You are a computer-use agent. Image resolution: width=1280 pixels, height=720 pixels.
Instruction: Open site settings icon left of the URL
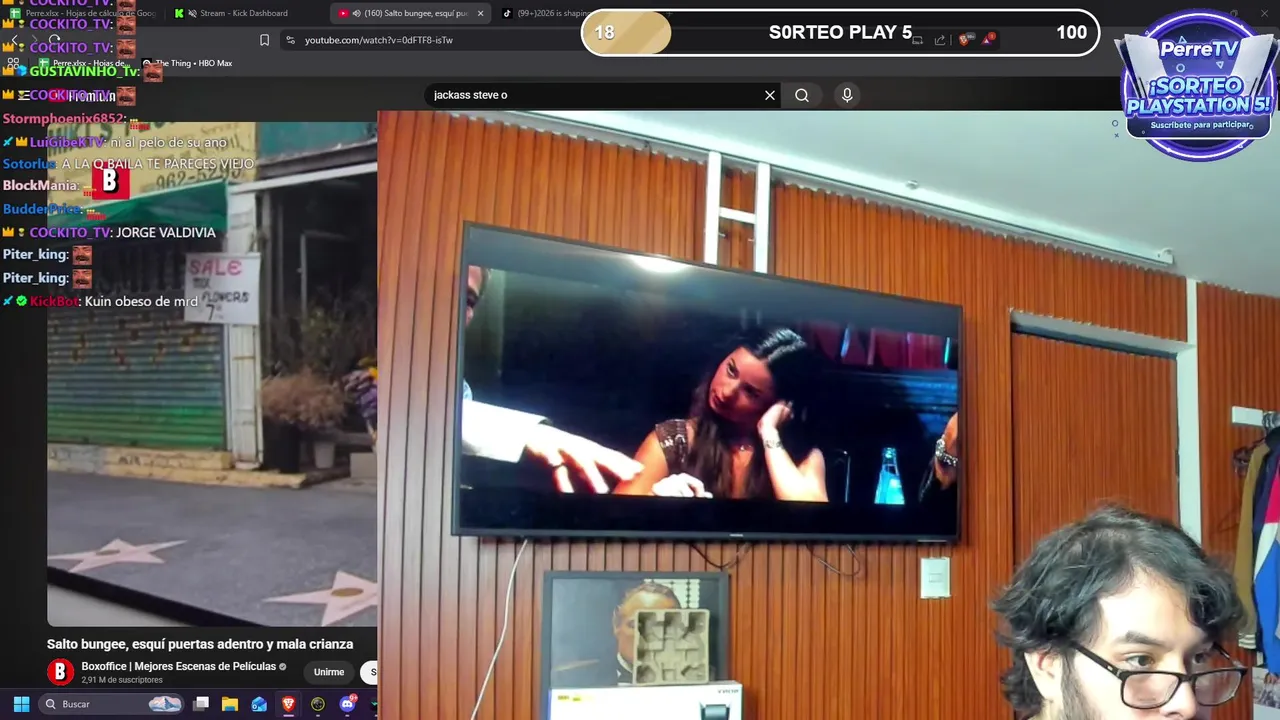point(290,40)
